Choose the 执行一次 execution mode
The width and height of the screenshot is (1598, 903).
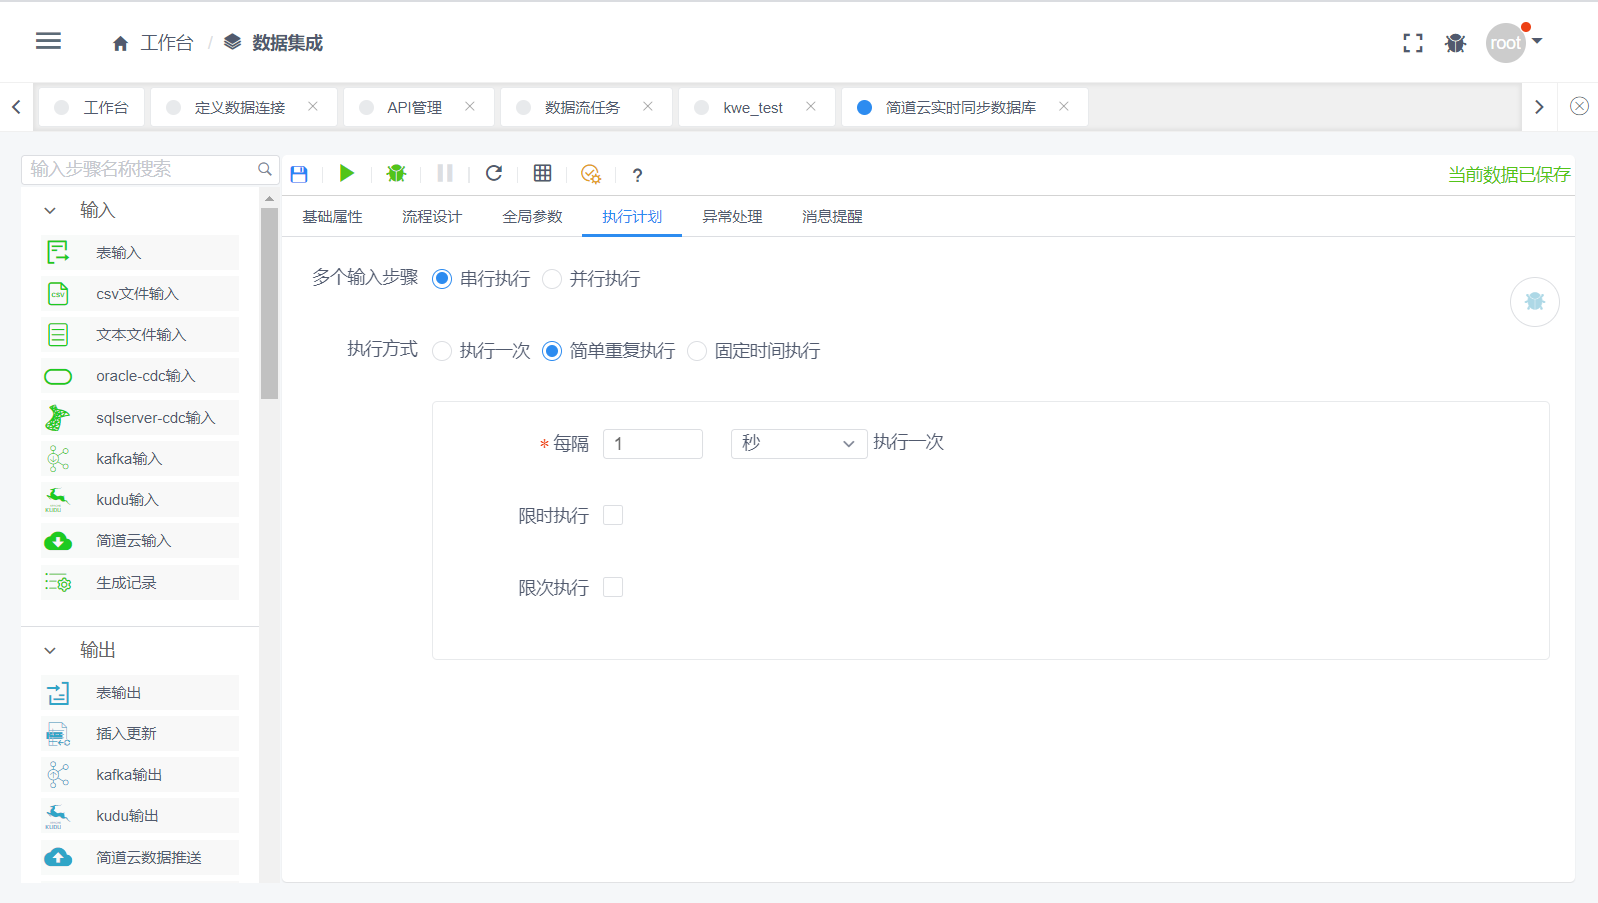(442, 351)
